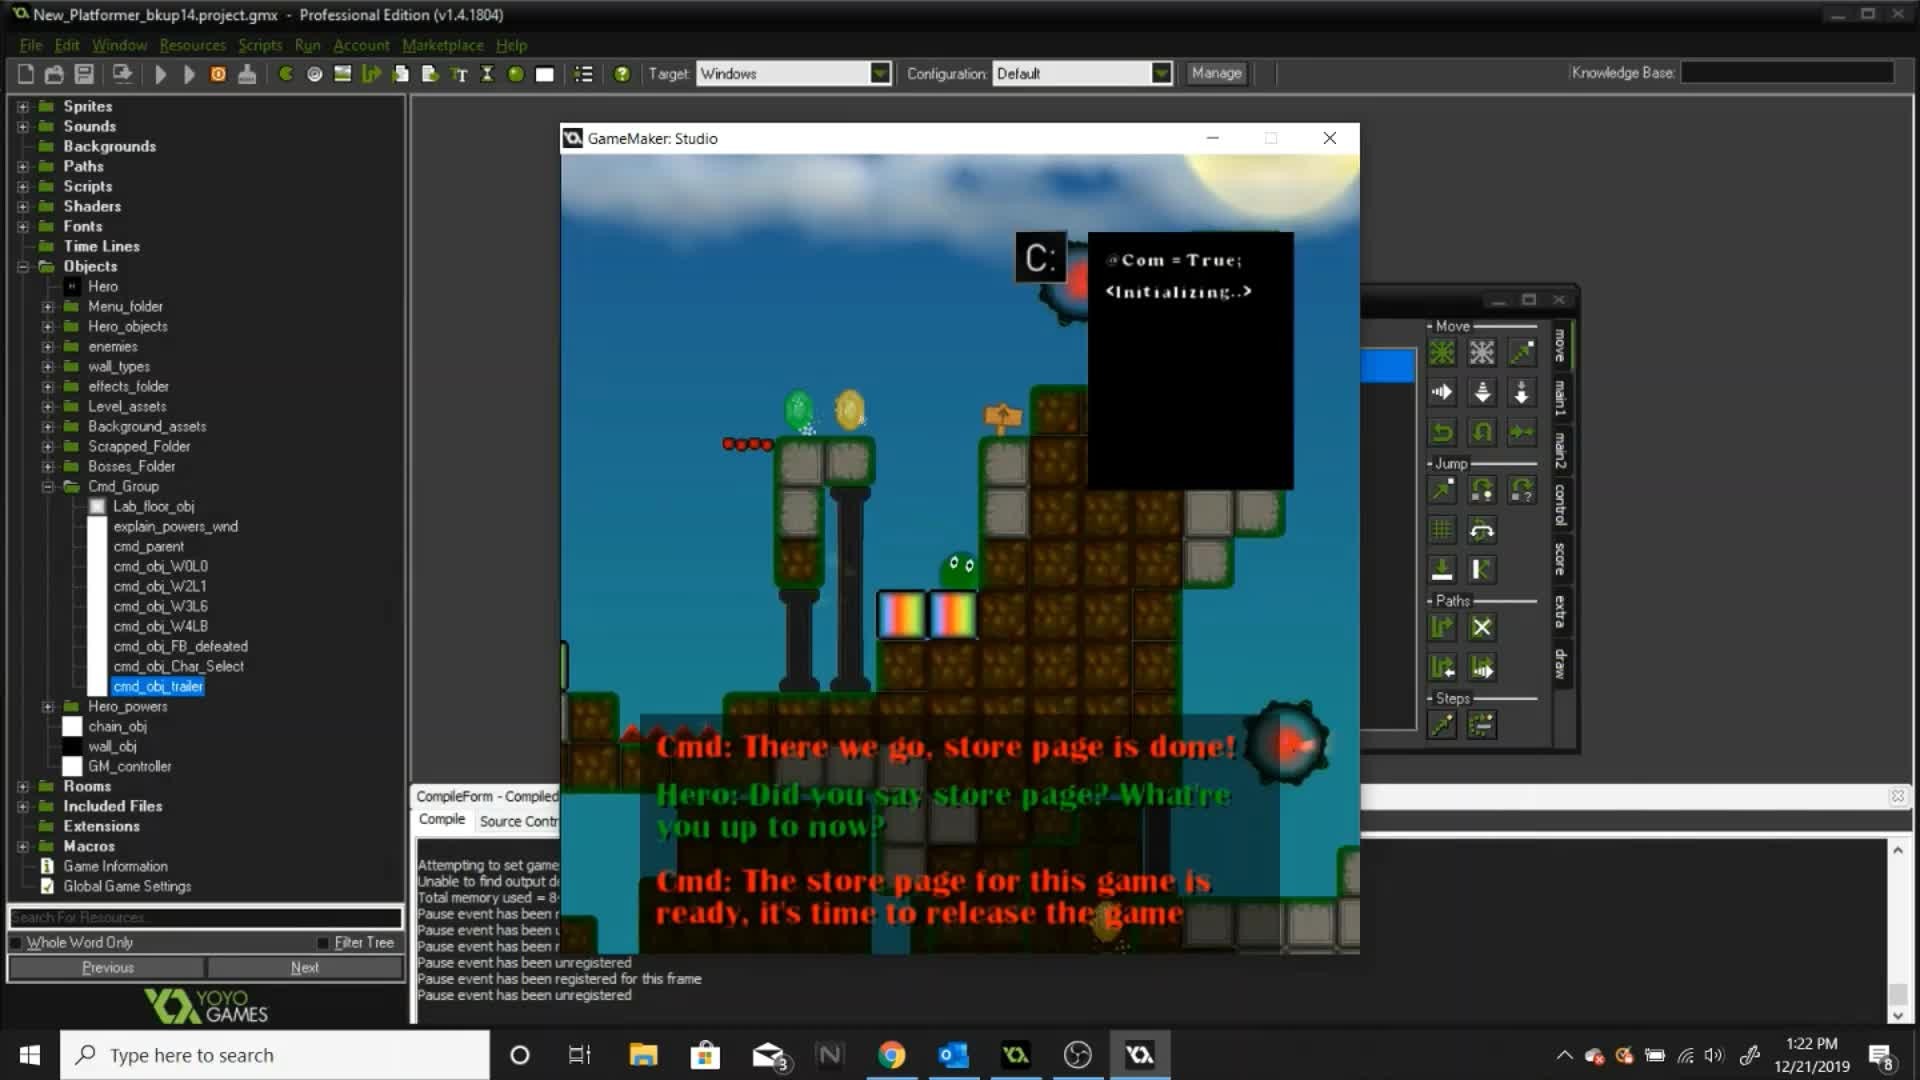Collapse the Cmd_Group folder

pyautogui.click(x=47, y=487)
